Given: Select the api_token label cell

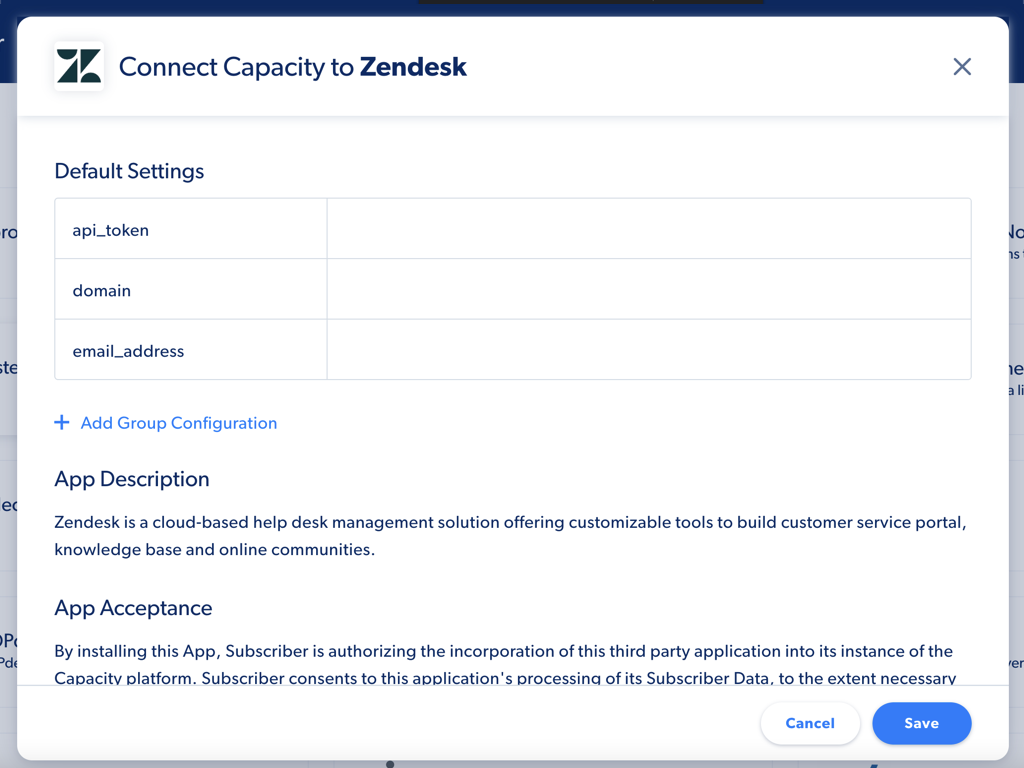Looking at the screenshot, I should point(191,229).
